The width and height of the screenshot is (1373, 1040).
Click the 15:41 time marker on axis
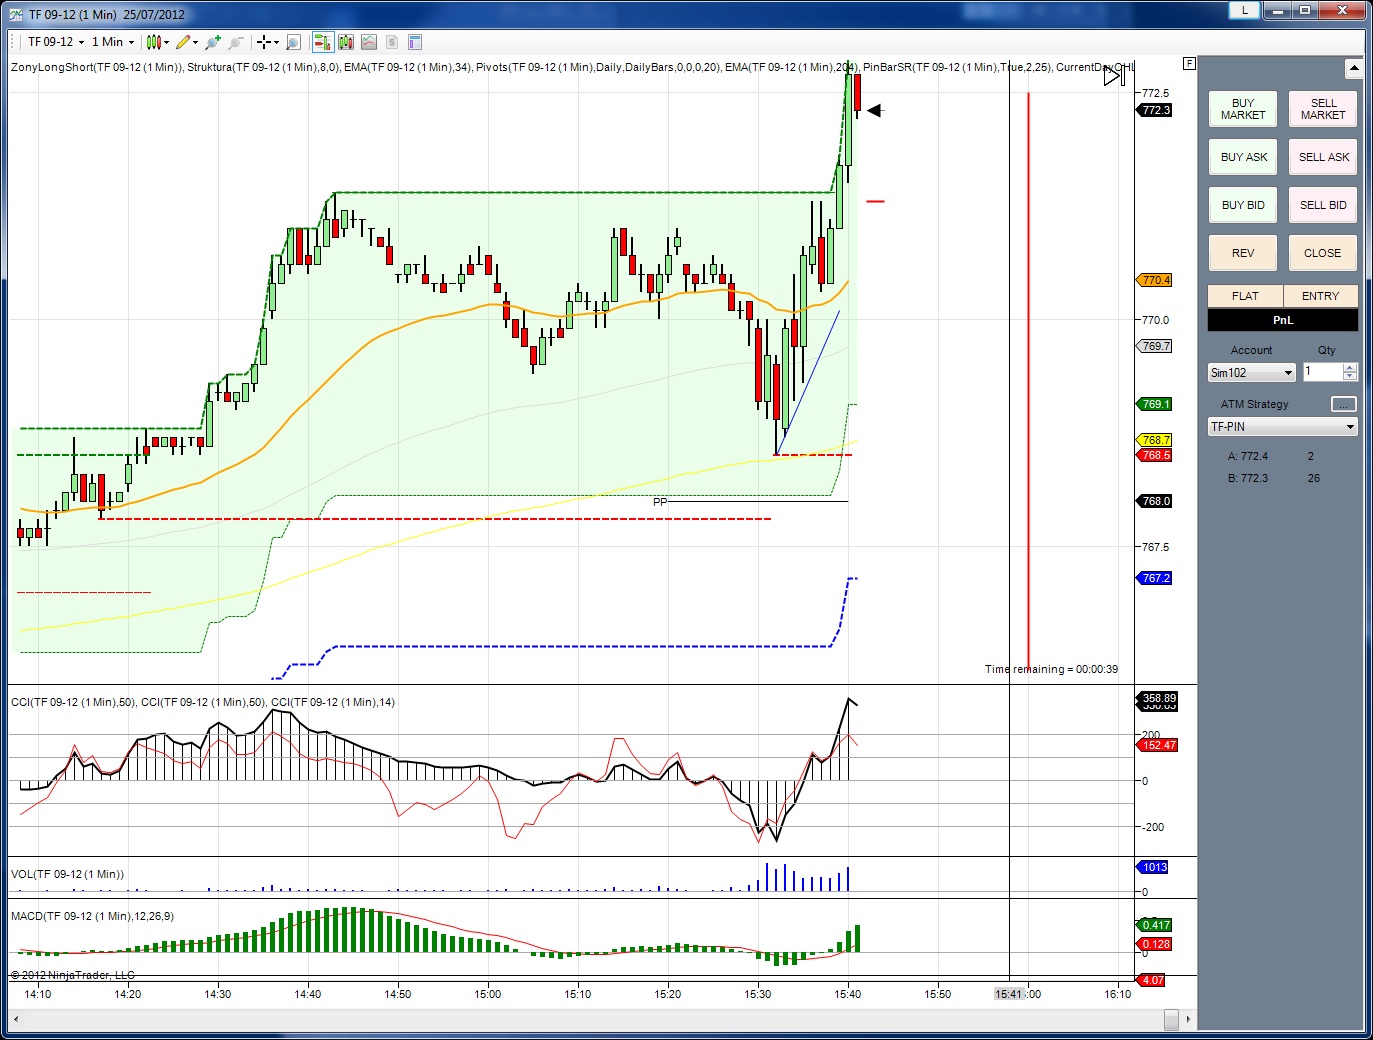(x=1010, y=994)
